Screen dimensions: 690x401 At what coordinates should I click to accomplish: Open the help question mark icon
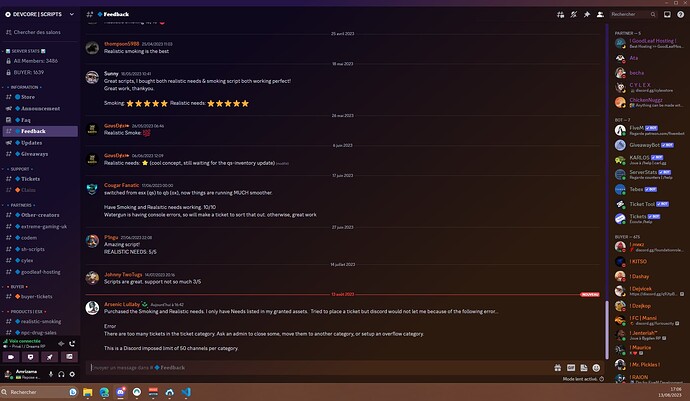[x=680, y=15]
